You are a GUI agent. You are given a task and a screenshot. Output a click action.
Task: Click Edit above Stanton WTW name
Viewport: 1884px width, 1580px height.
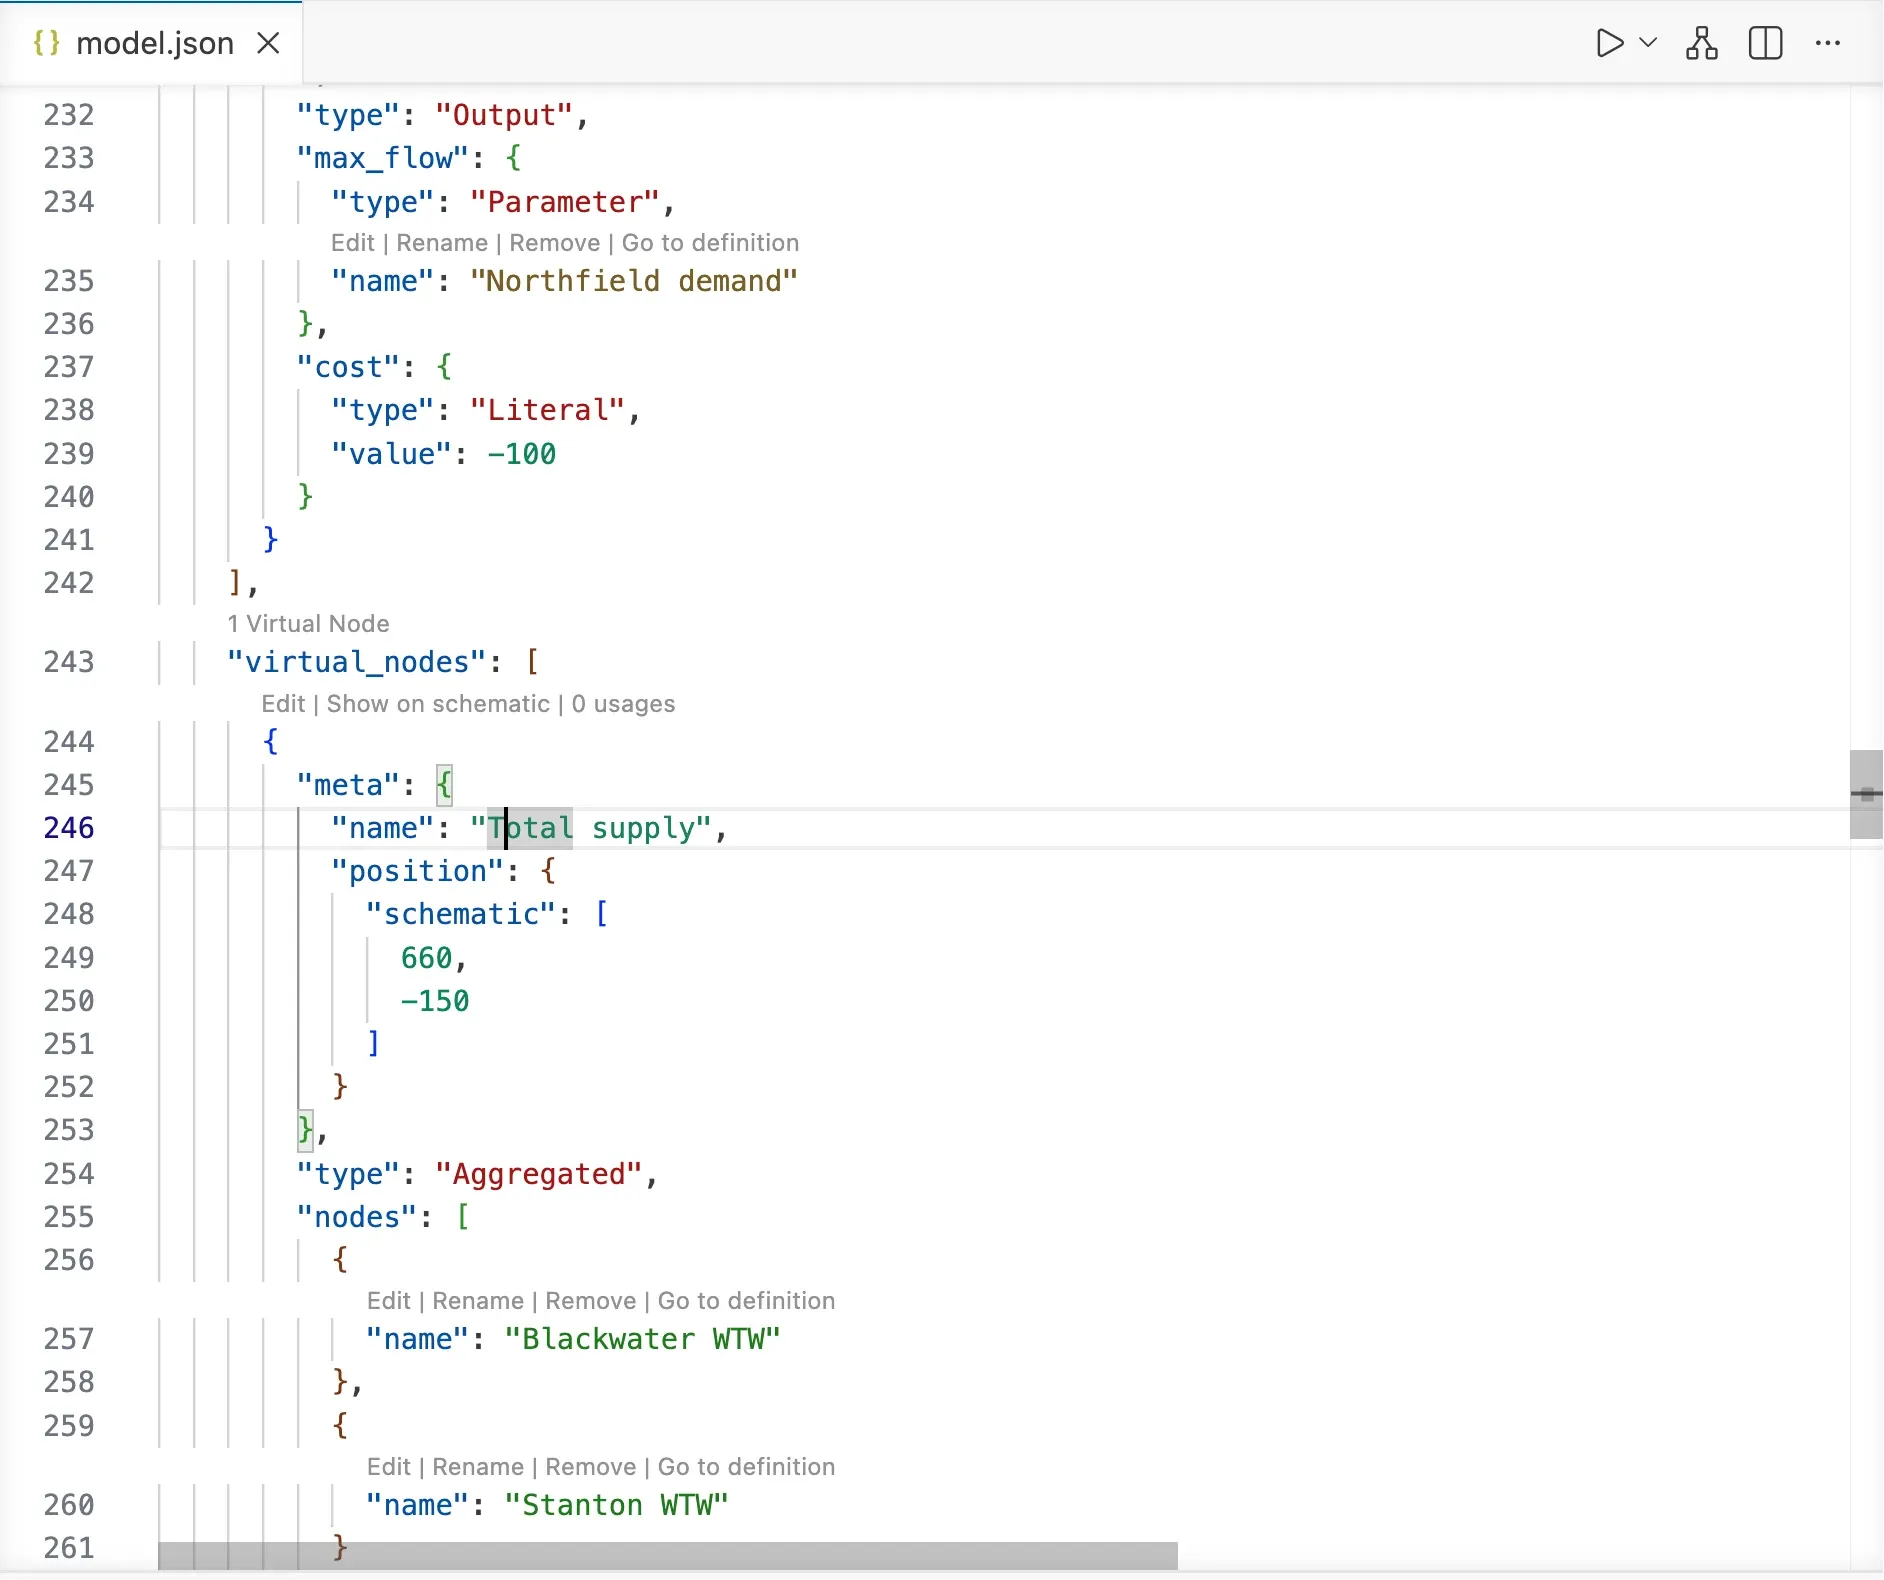coord(389,1467)
